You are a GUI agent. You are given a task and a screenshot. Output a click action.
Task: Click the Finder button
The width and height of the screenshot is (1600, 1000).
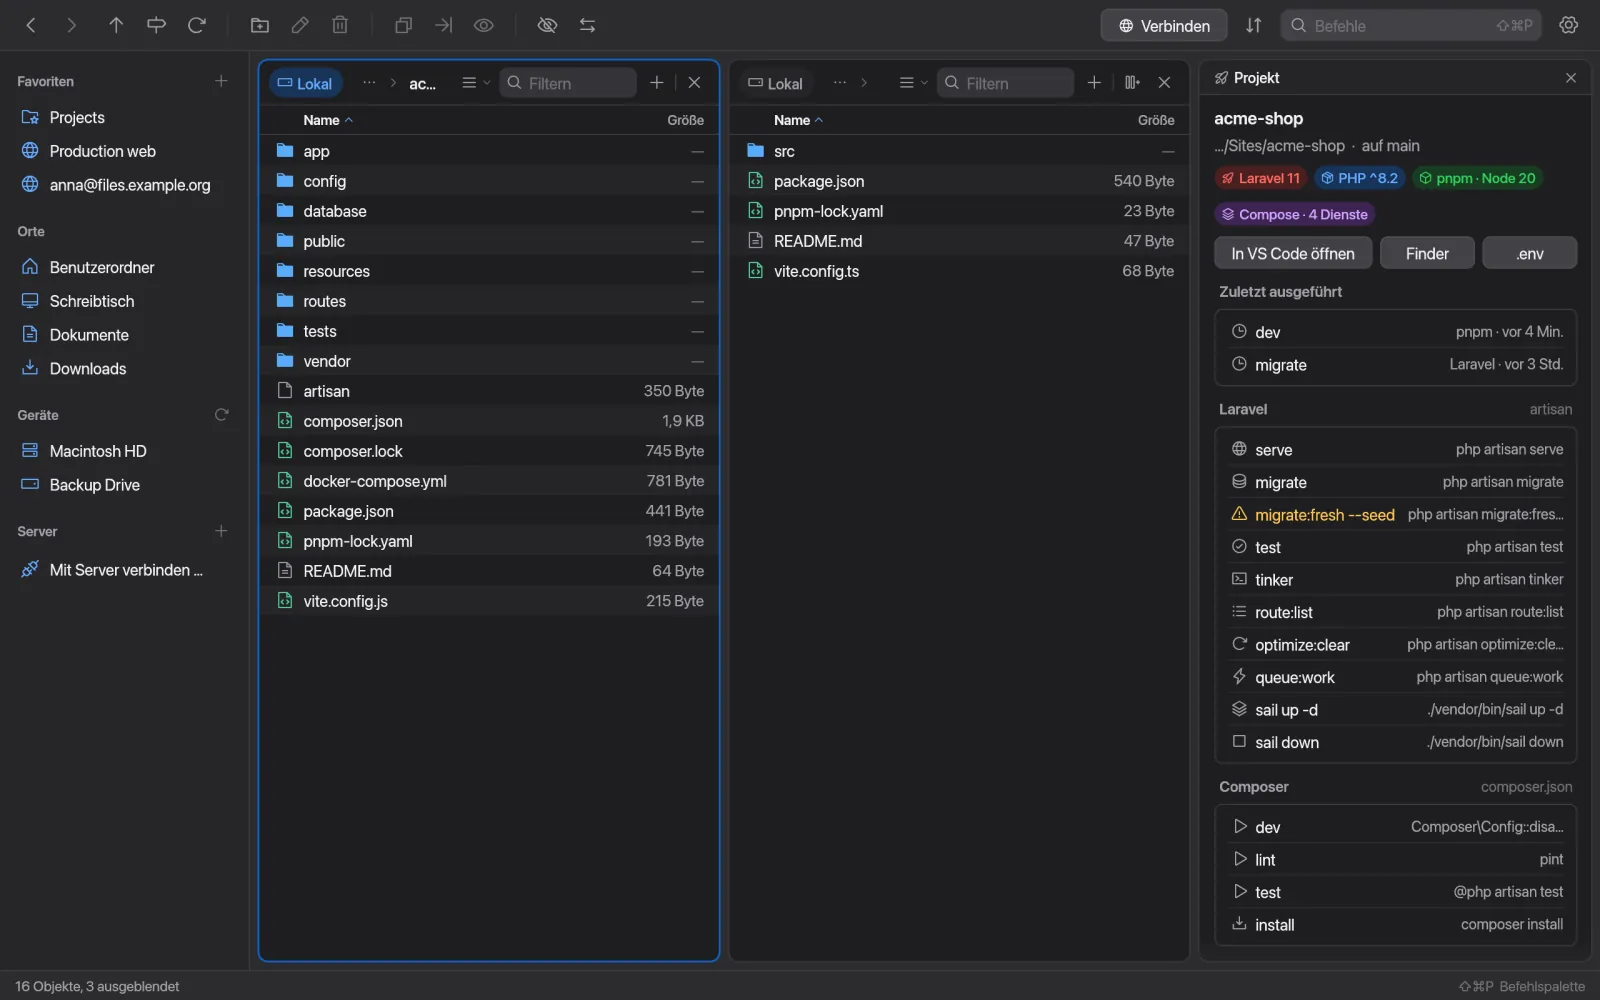[1427, 254]
